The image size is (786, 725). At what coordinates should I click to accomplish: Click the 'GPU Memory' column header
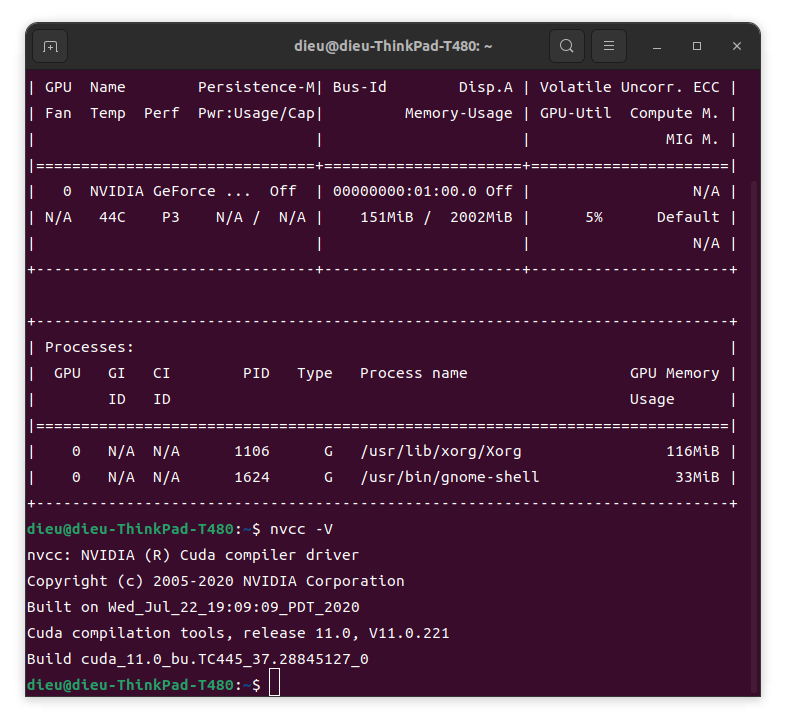tap(675, 373)
